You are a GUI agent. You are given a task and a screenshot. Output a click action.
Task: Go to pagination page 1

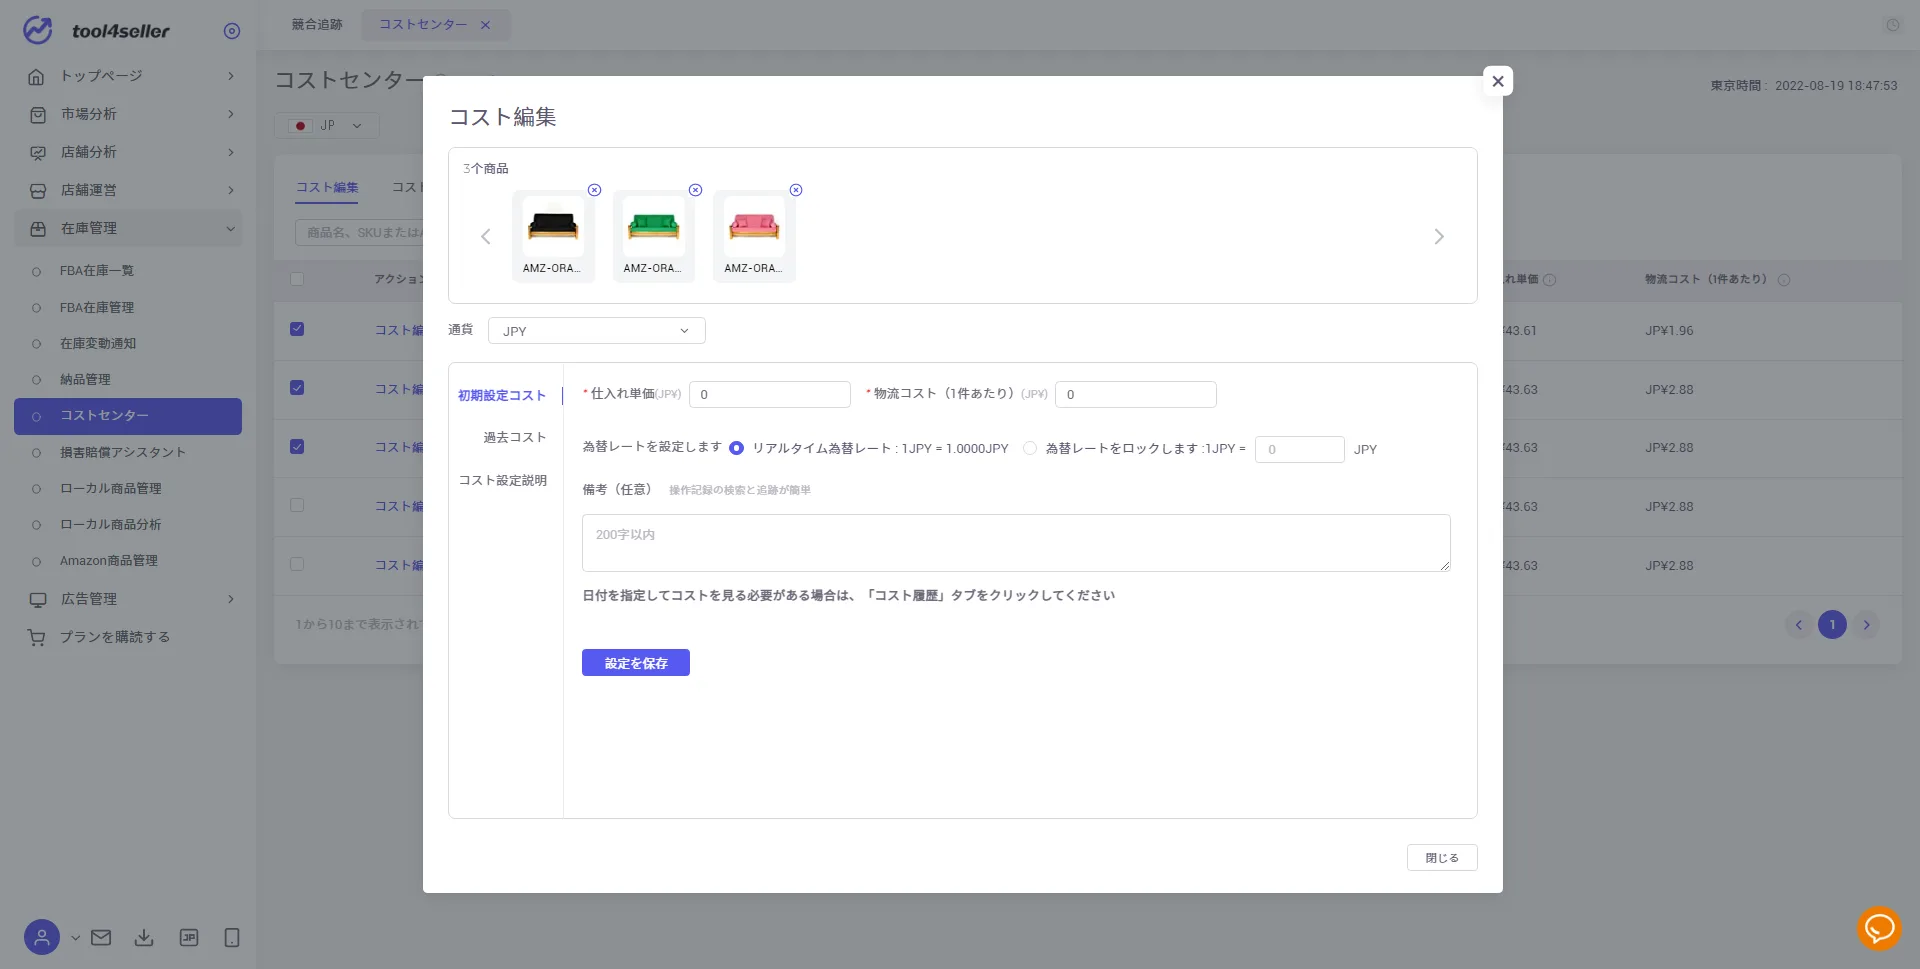1832,625
